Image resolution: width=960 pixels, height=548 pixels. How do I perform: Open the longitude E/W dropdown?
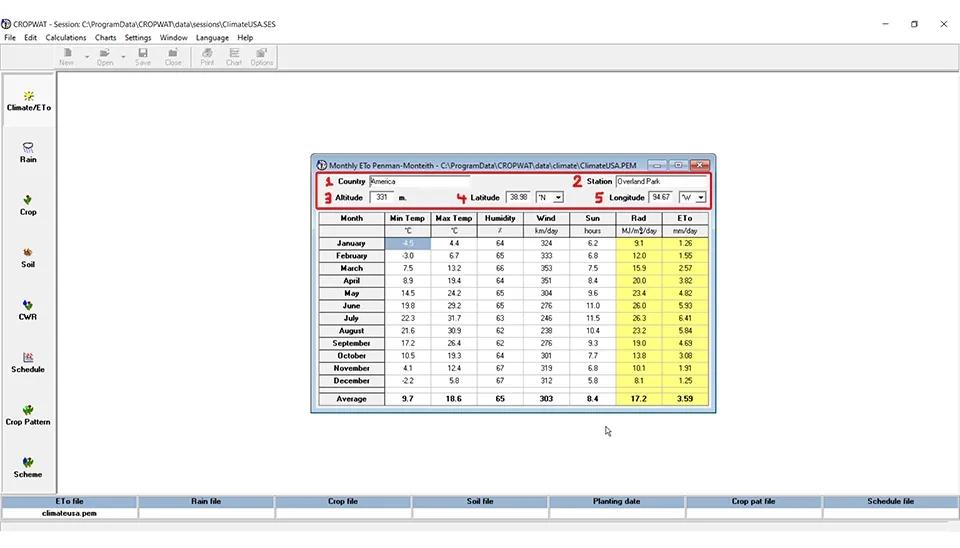pos(700,198)
